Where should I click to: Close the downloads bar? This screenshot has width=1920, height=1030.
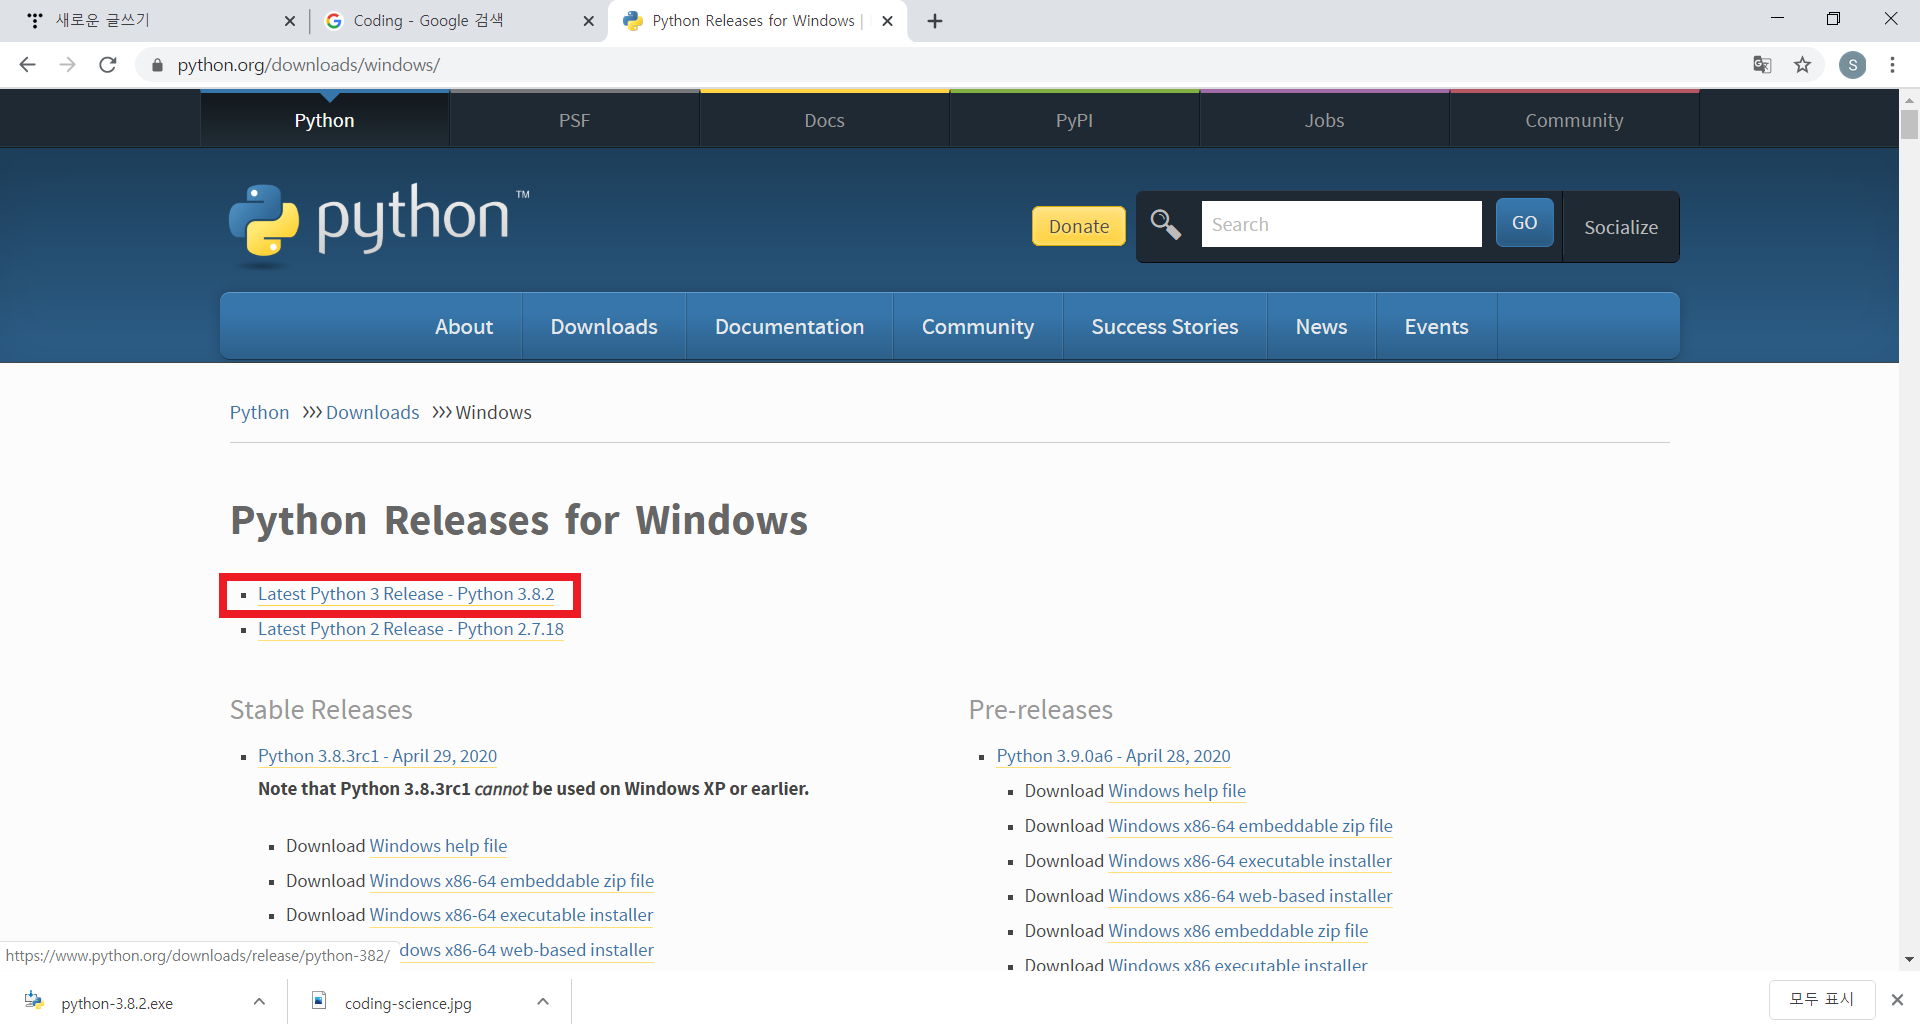[1897, 999]
